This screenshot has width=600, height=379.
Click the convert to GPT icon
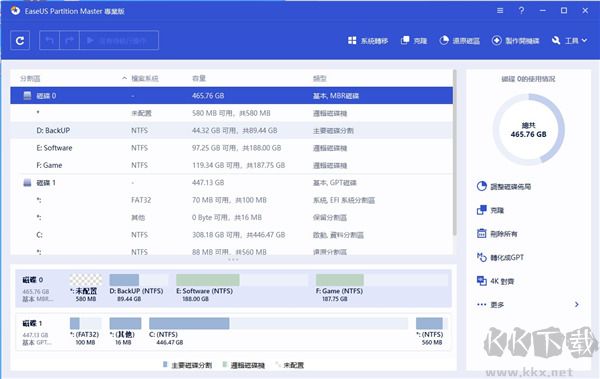coord(481,257)
